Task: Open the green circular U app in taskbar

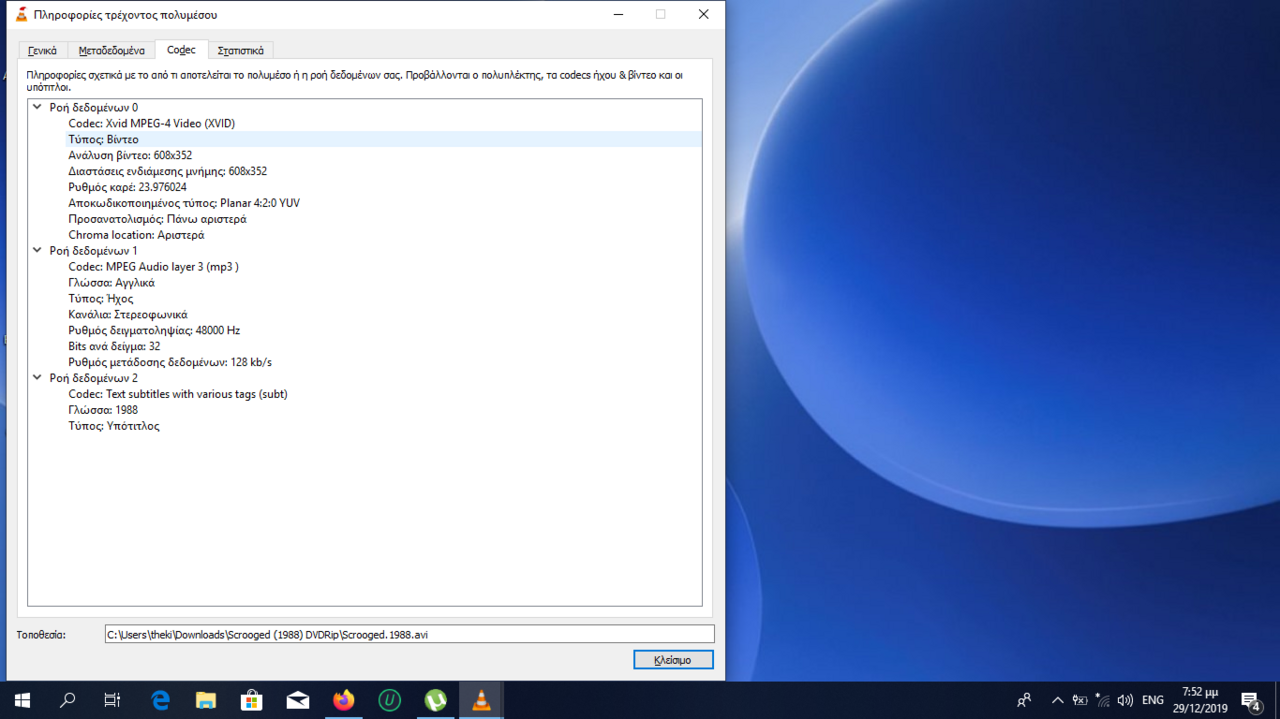Action: coord(390,700)
